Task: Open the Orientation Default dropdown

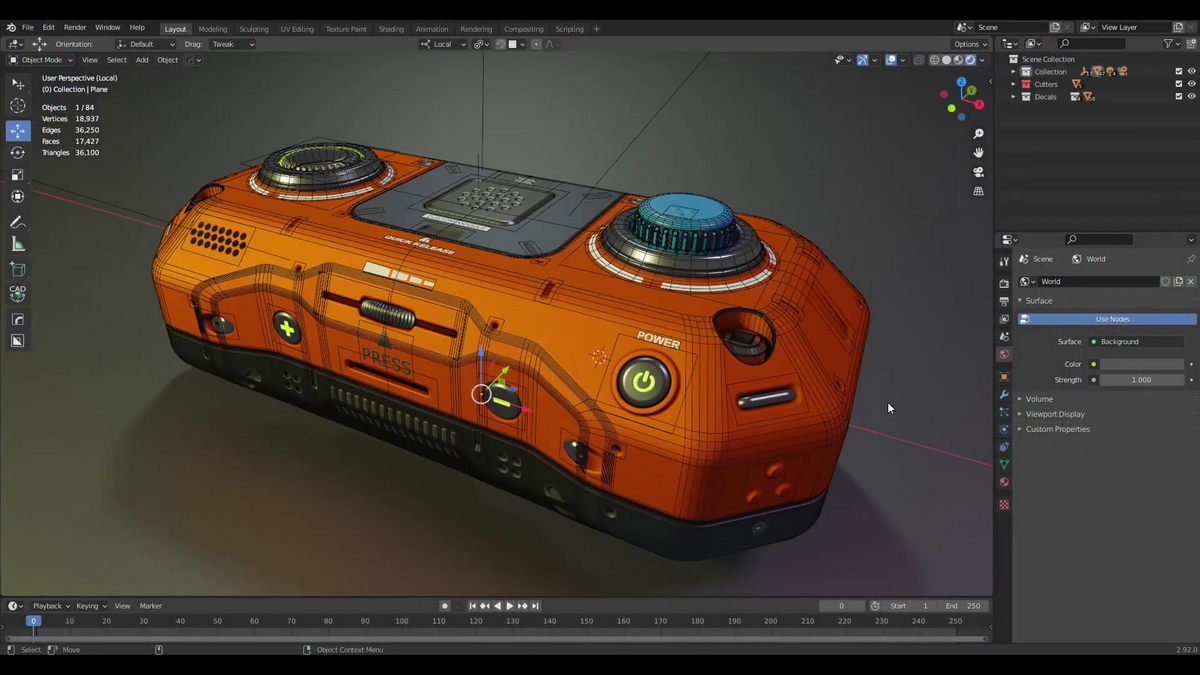Action: [145, 44]
